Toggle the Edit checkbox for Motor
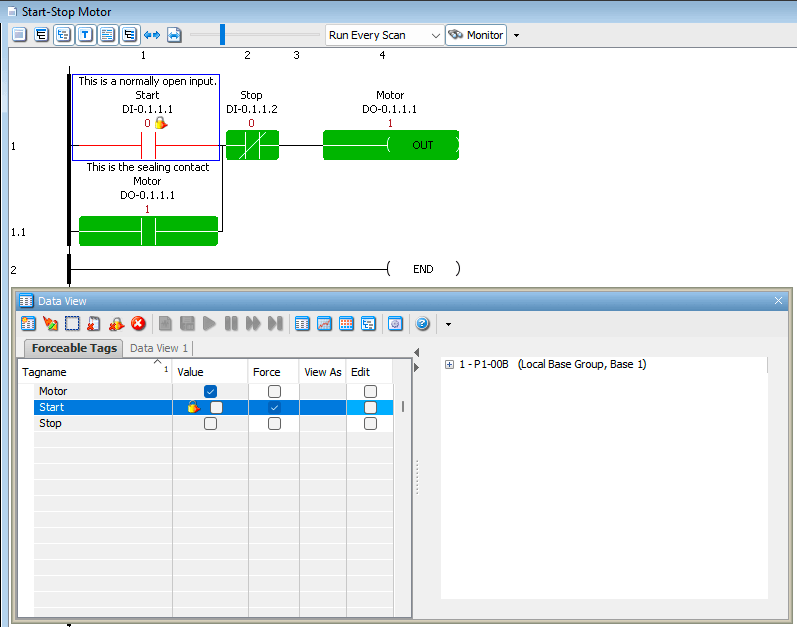This screenshot has width=797, height=627. 370,392
